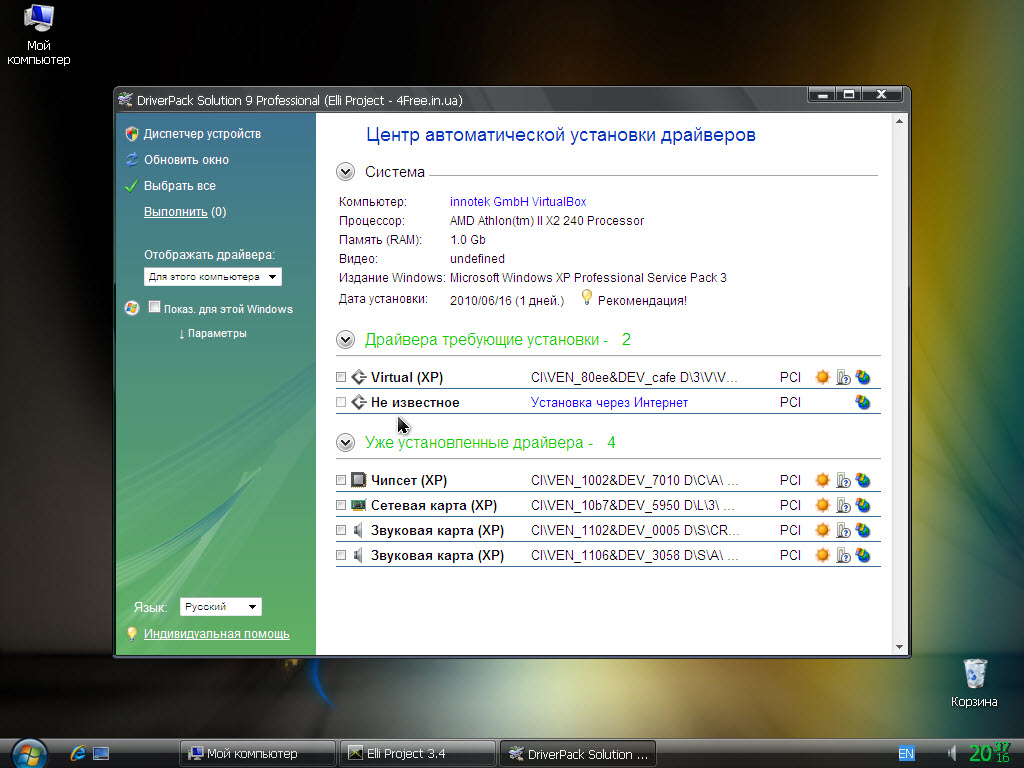Screen dimensions: 1024x768
Task: Click sun icon in VEN_1102 Звуковая карта row
Action: [x=822, y=530]
